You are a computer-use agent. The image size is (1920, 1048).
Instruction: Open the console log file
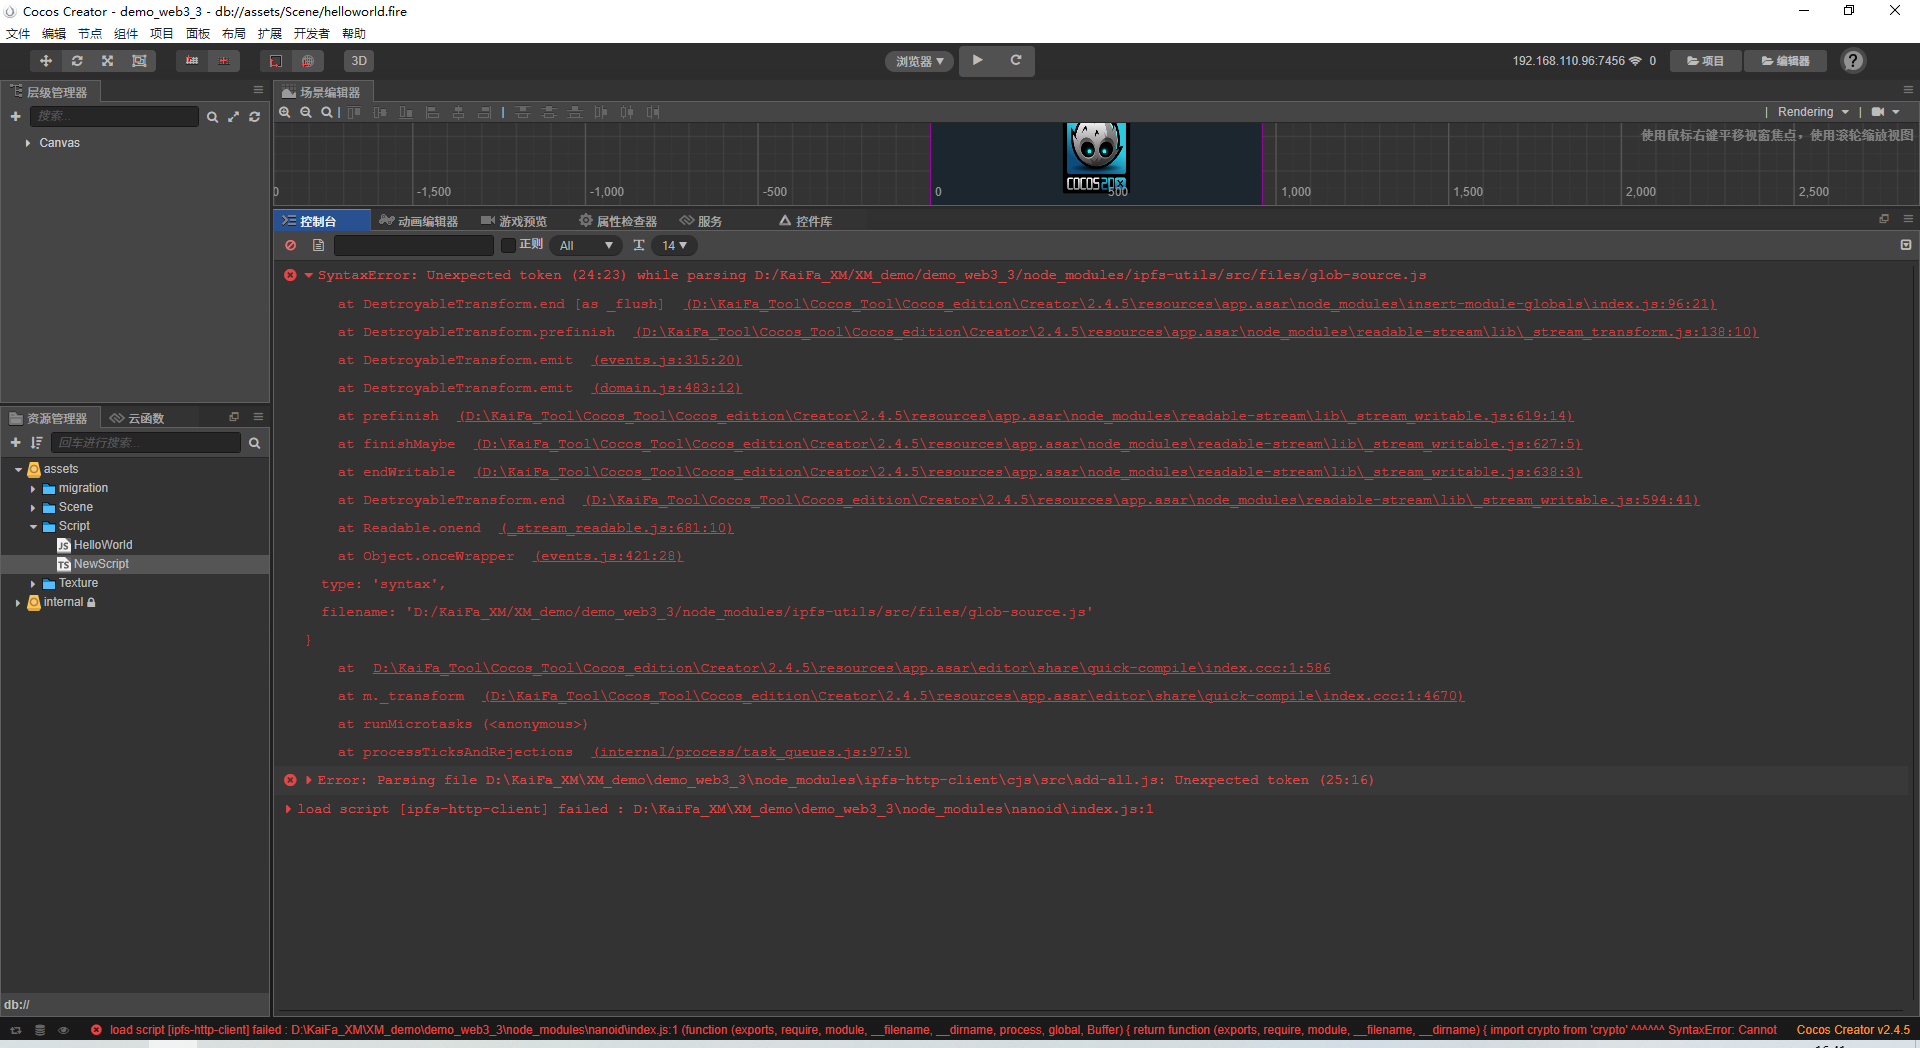318,245
